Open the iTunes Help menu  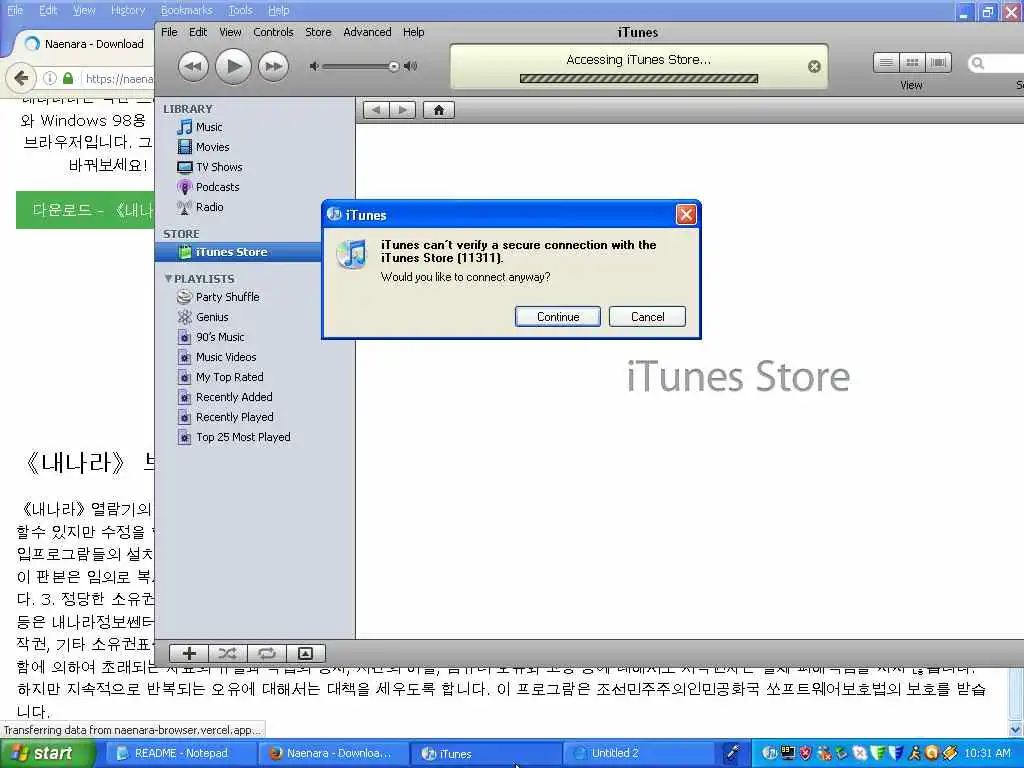coord(413,32)
